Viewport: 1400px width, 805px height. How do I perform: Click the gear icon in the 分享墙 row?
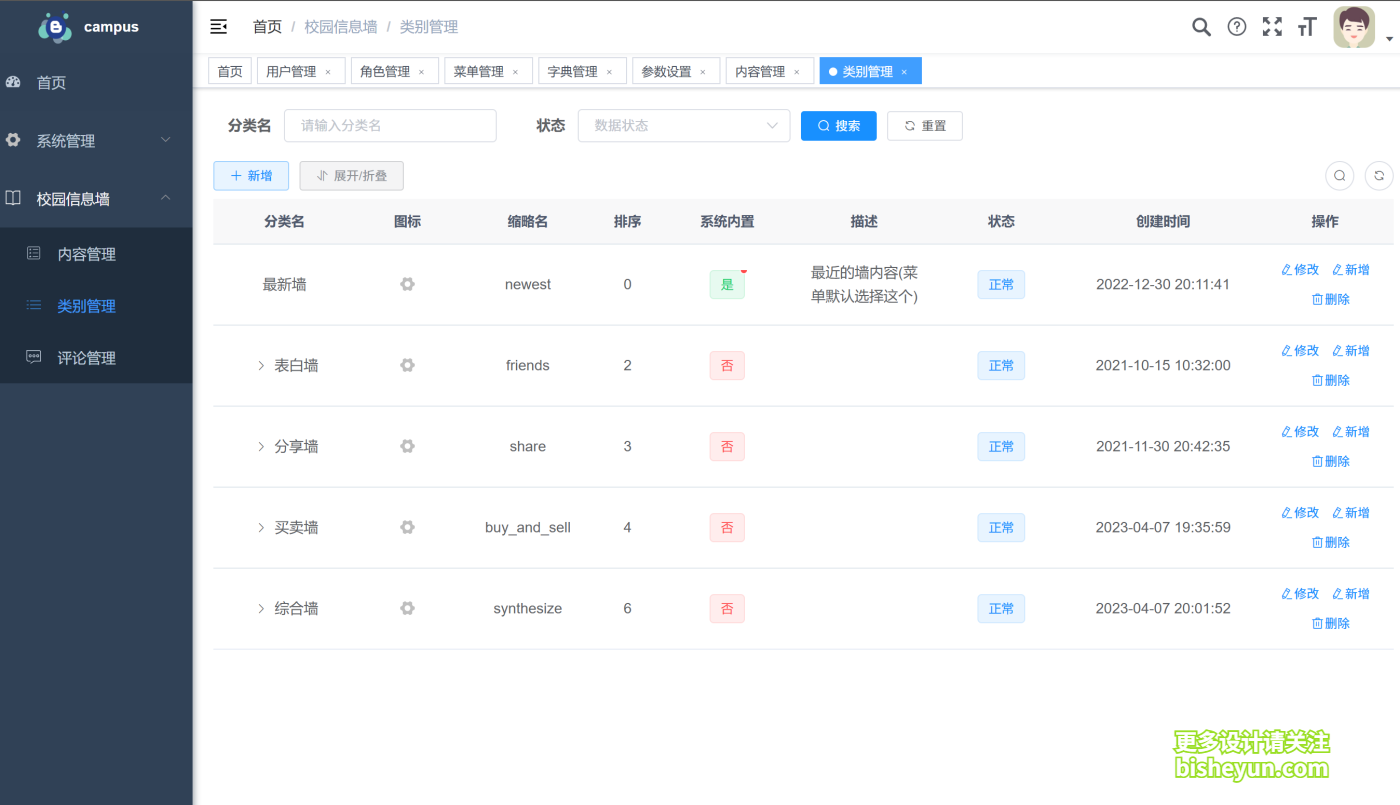pyautogui.click(x=407, y=446)
